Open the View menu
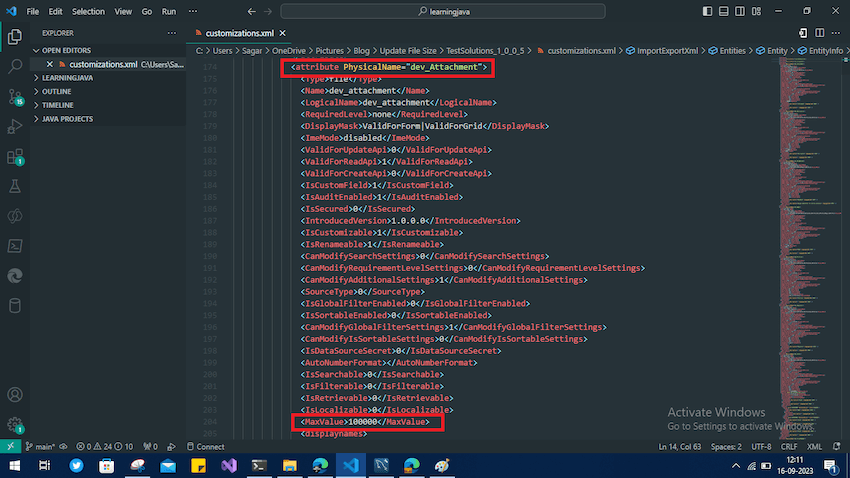The image size is (850, 478). [123, 11]
